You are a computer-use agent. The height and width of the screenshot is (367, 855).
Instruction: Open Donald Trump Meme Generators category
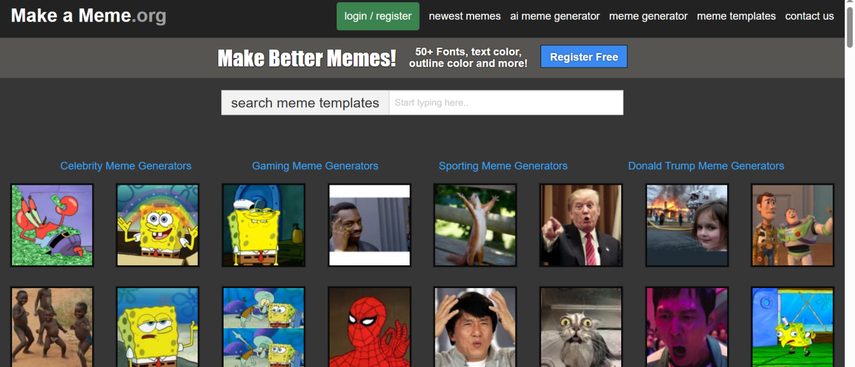click(706, 166)
